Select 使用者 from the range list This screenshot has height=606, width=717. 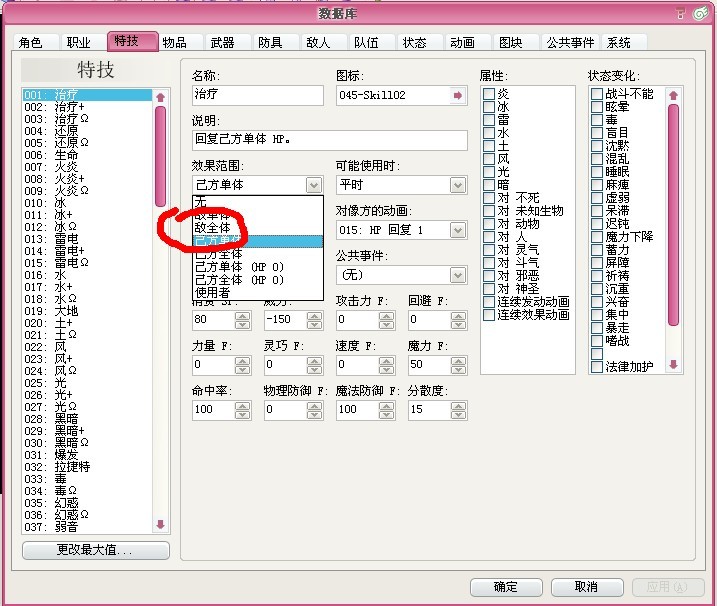pyautogui.click(x=258, y=292)
